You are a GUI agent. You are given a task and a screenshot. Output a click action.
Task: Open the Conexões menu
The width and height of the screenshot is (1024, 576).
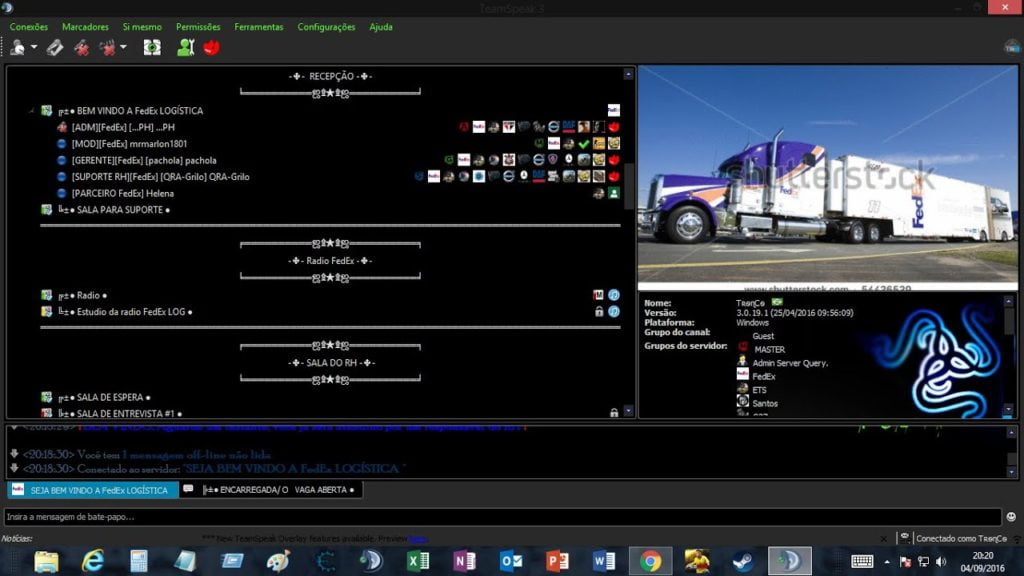pos(29,27)
